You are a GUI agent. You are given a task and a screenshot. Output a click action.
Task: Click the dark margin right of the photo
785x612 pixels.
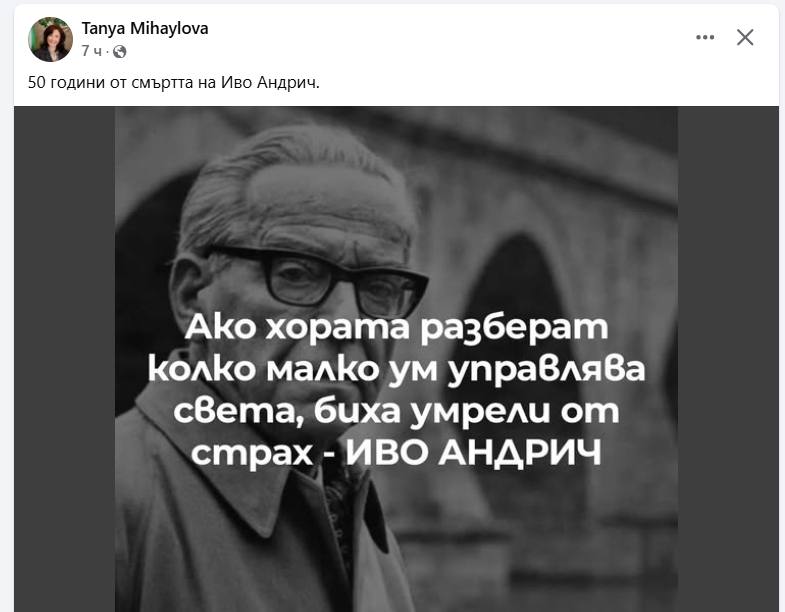[728, 359]
